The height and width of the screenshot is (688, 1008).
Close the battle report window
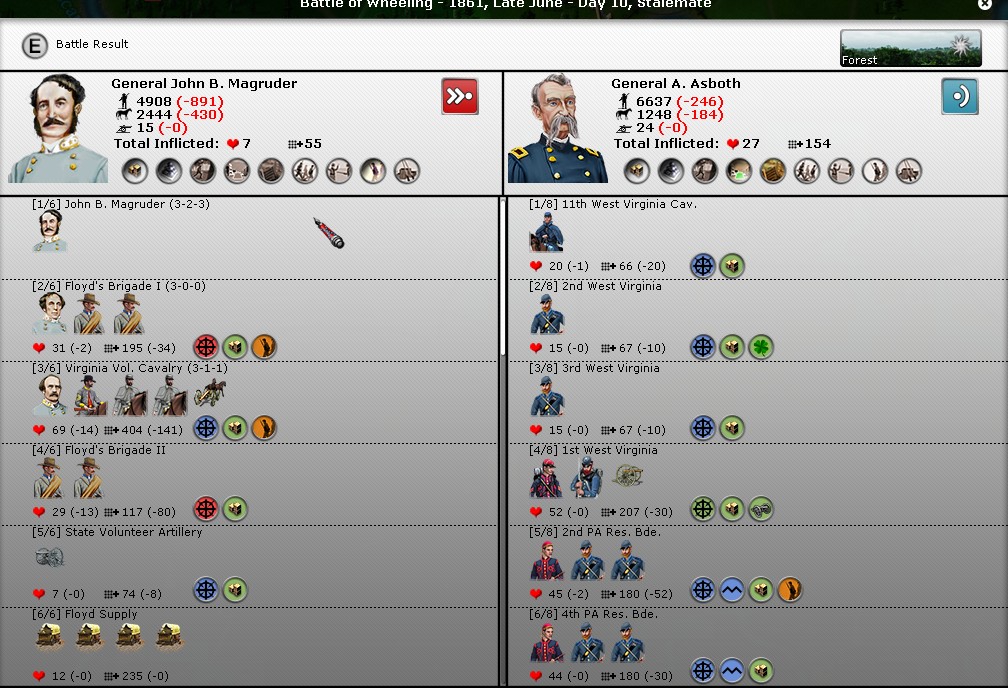tap(985, 4)
